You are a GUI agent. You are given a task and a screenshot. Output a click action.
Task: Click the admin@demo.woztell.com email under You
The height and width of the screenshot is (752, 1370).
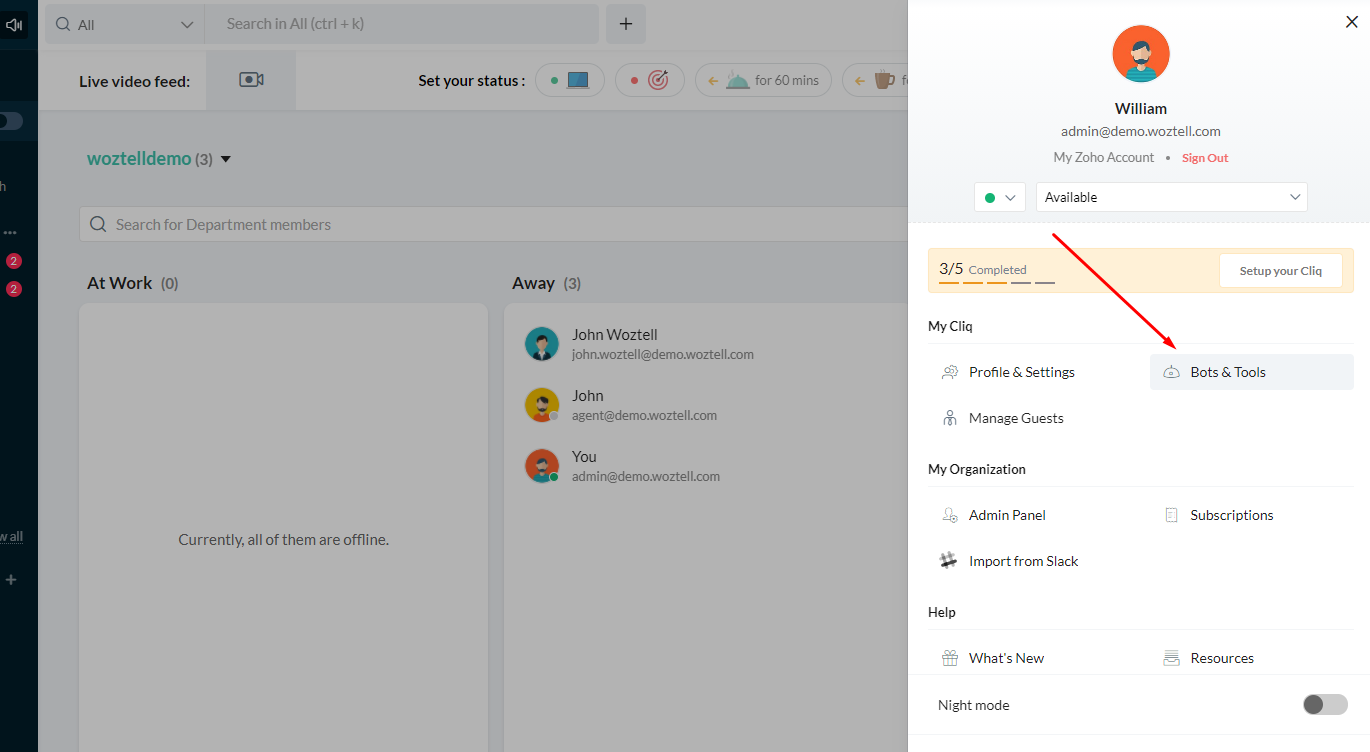point(646,476)
